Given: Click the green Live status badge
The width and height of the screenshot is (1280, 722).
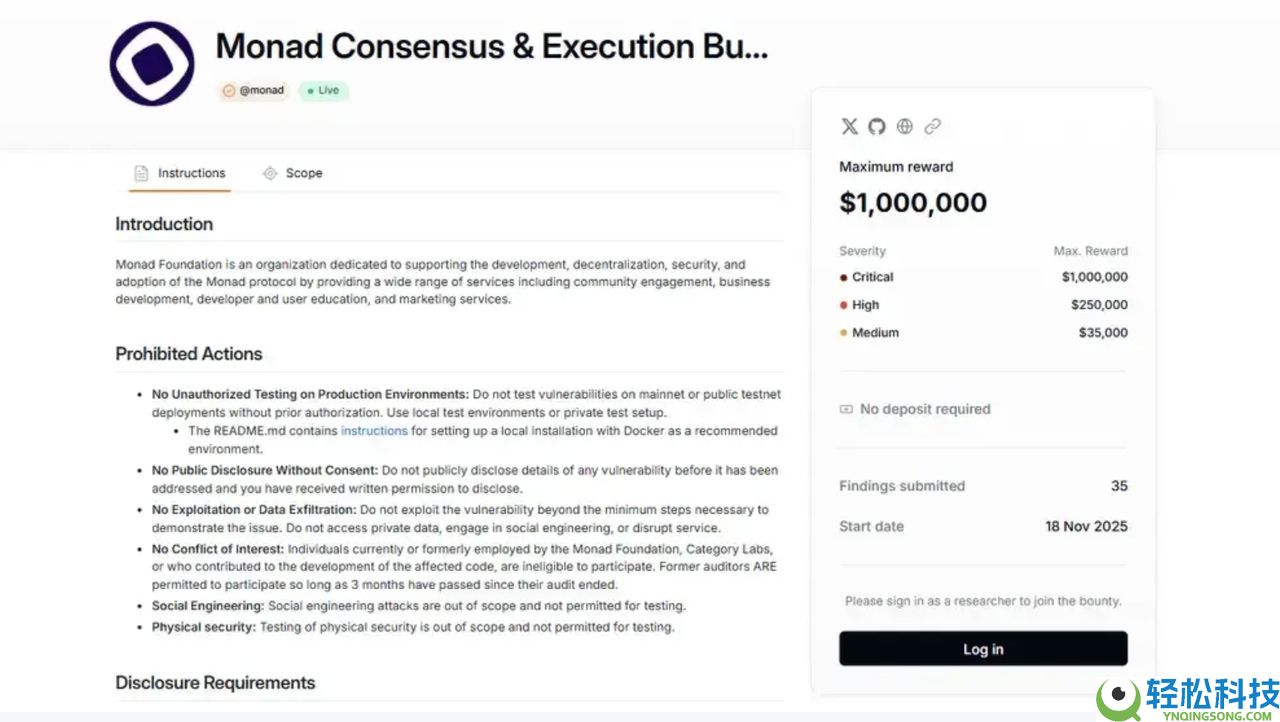Looking at the screenshot, I should tap(323, 91).
